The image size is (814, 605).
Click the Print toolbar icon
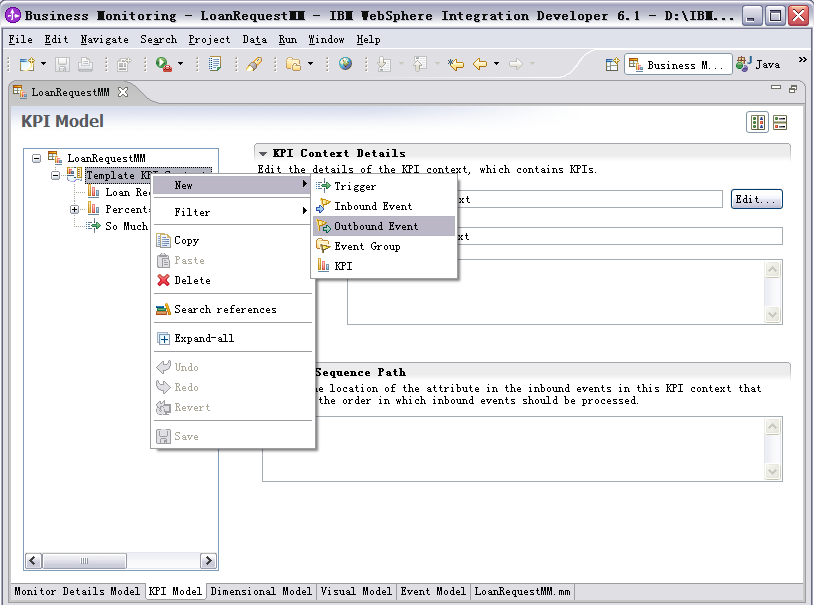click(x=86, y=64)
